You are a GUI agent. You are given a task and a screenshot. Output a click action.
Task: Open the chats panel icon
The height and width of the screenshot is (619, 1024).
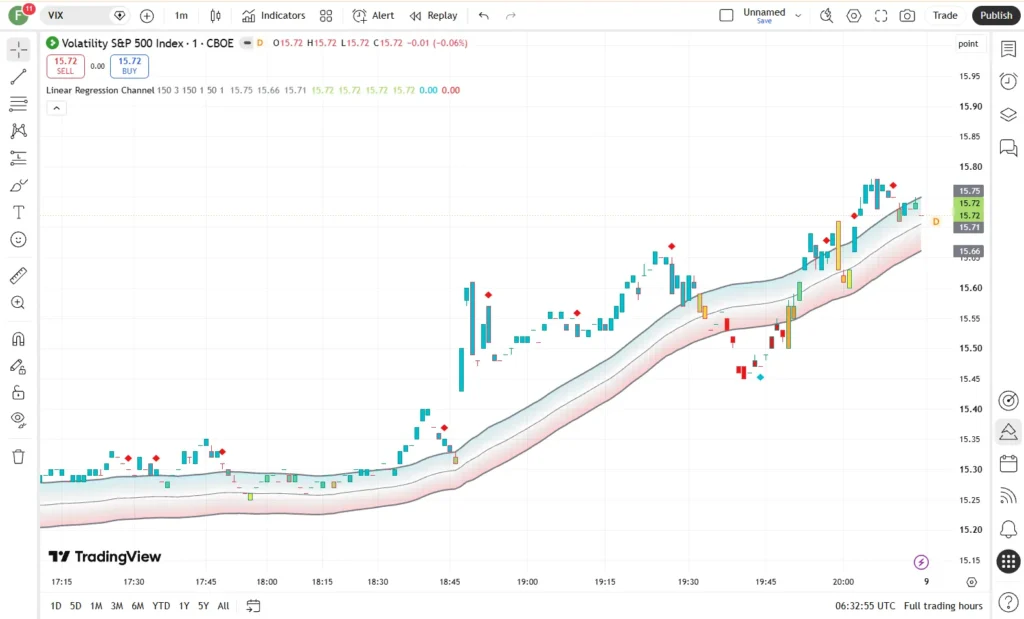point(1008,148)
